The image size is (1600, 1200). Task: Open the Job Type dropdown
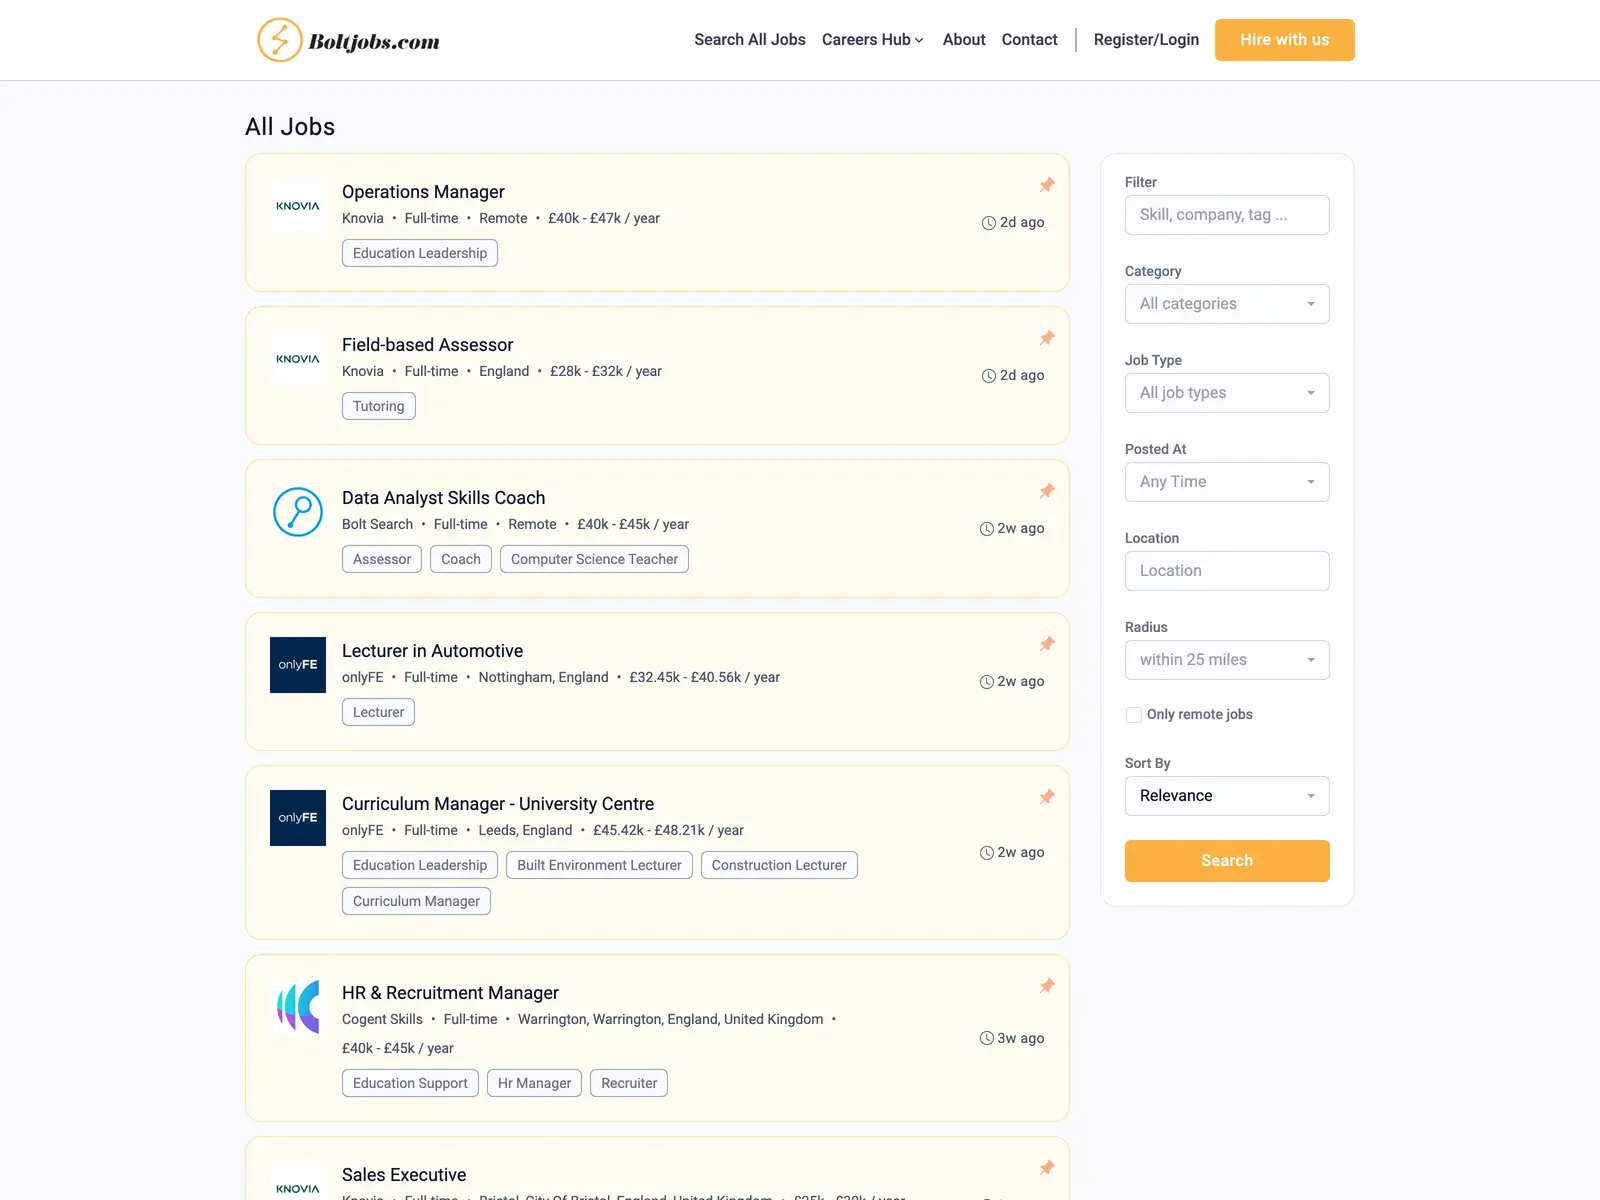1227,393
